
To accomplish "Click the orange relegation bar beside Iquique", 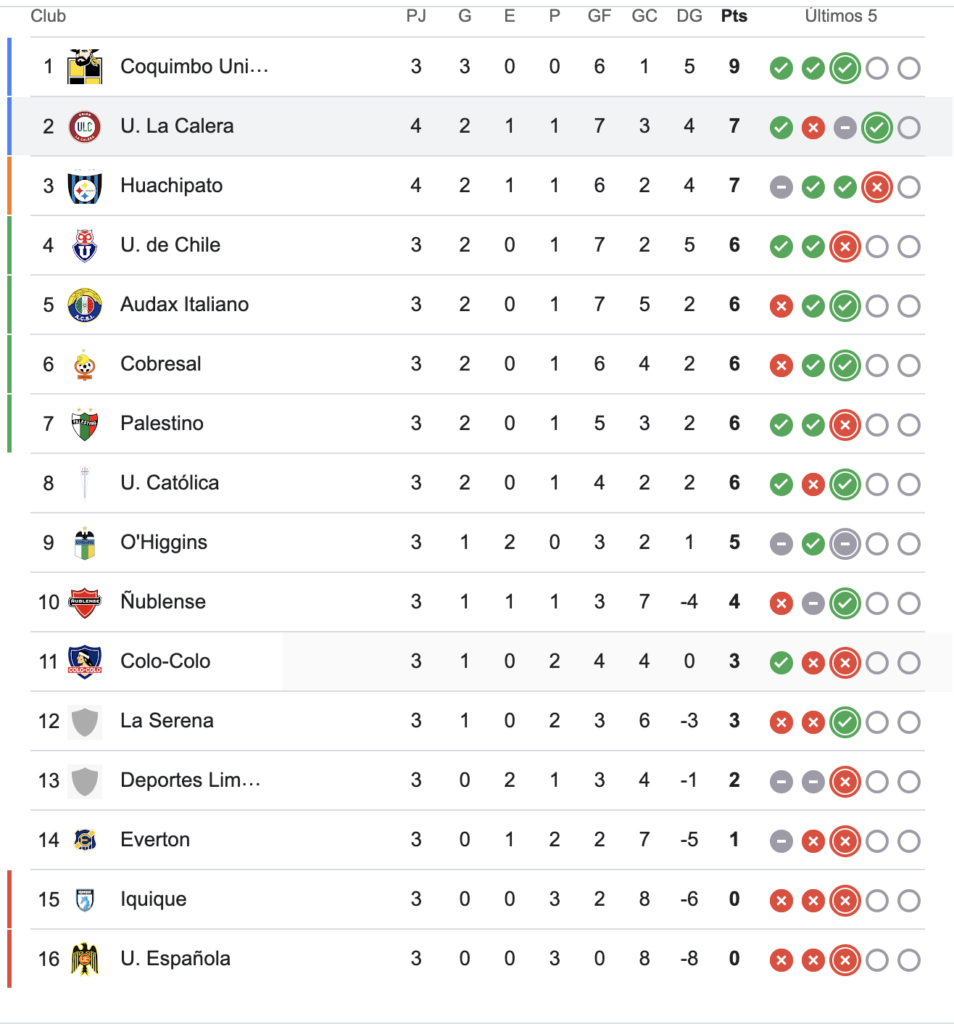I will coord(9,899).
